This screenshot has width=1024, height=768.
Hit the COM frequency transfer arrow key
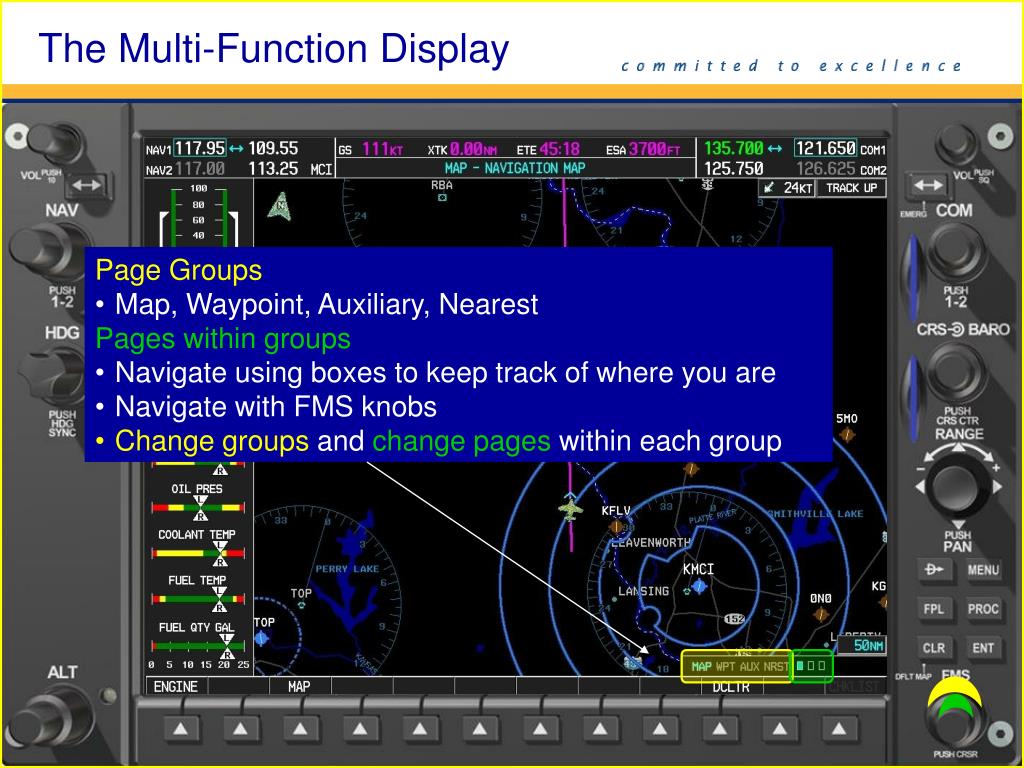pos(928,185)
